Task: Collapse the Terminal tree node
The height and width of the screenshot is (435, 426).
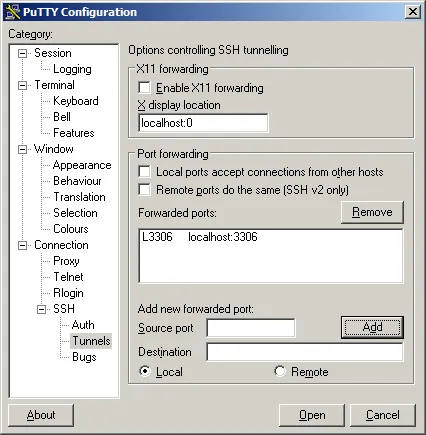Action: tap(22, 85)
